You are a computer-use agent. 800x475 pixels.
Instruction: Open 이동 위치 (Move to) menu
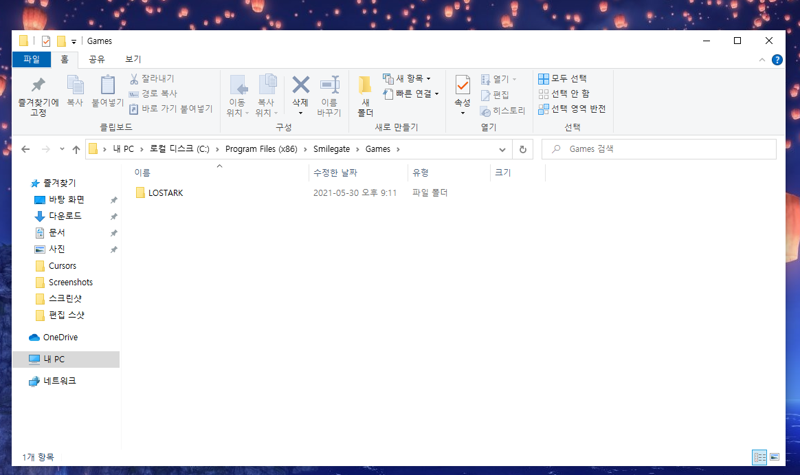(x=238, y=96)
